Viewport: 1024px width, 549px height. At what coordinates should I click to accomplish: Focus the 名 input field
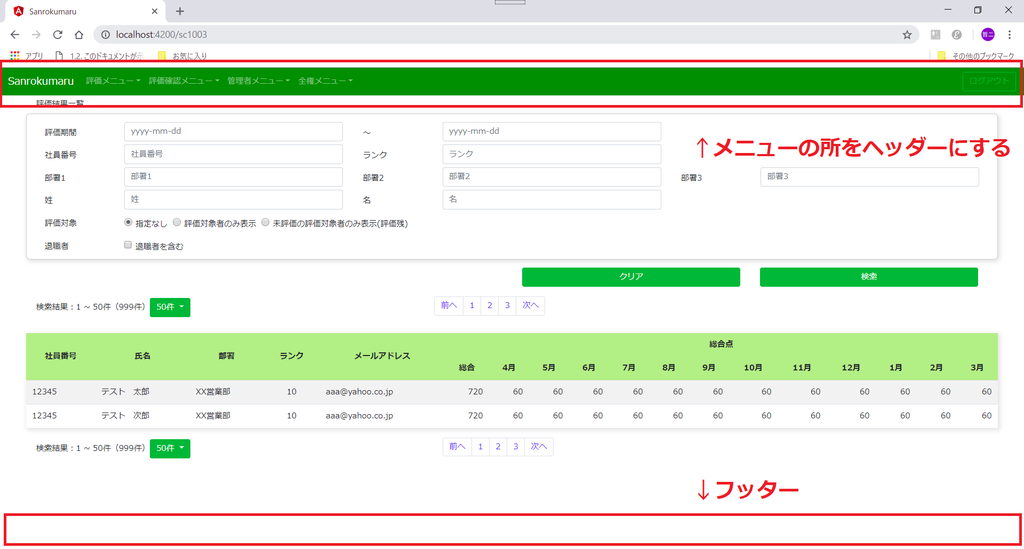551,200
